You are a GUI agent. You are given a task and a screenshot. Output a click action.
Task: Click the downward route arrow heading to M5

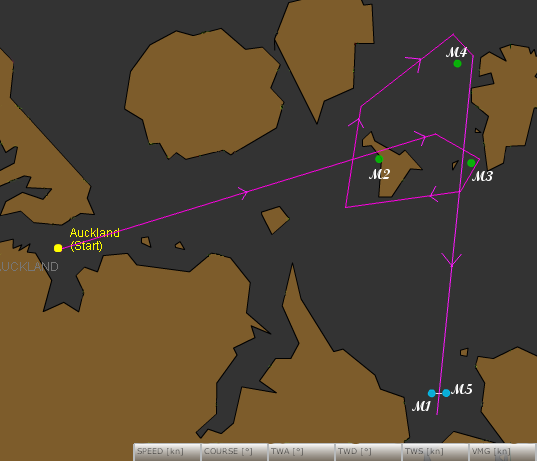(x=452, y=260)
